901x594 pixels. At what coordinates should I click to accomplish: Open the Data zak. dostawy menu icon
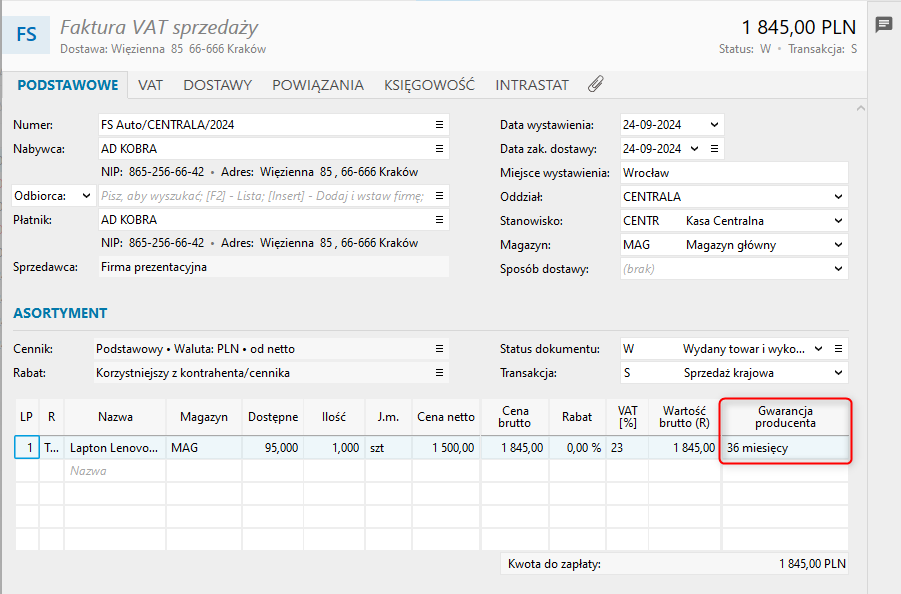pyautogui.click(x=715, y=149)
